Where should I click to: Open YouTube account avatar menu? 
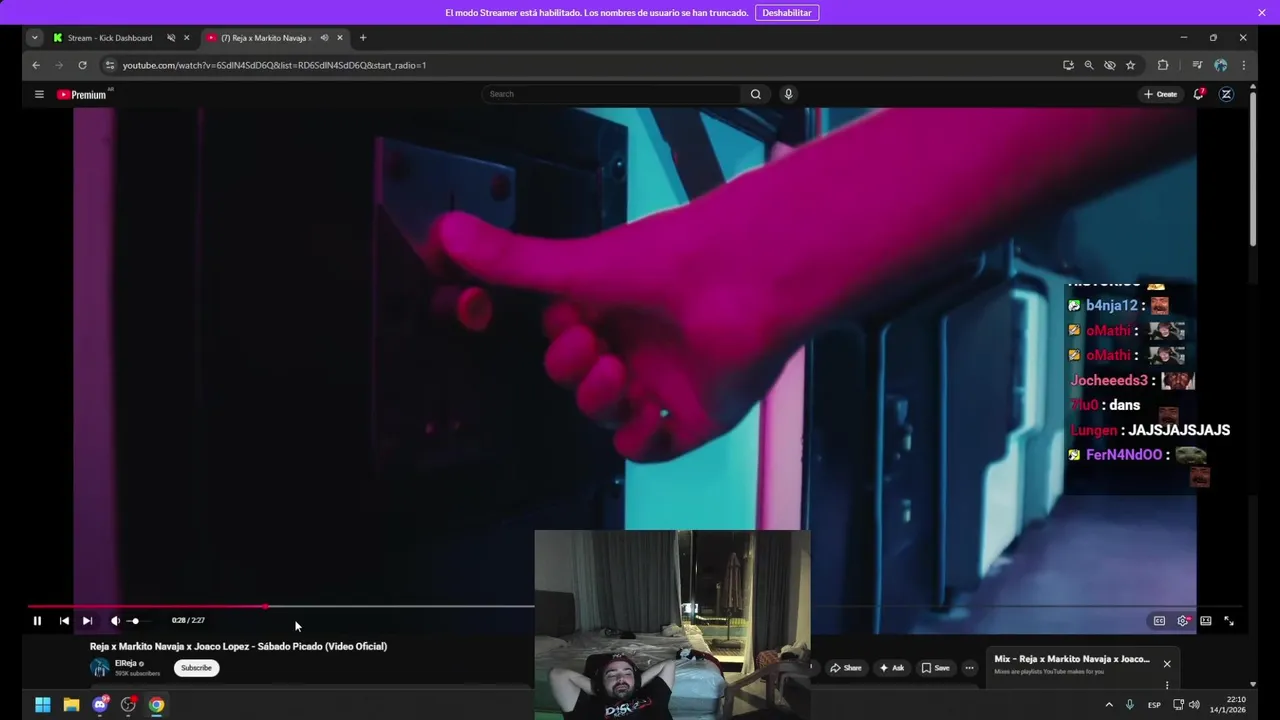click(x=1226, y=94)
